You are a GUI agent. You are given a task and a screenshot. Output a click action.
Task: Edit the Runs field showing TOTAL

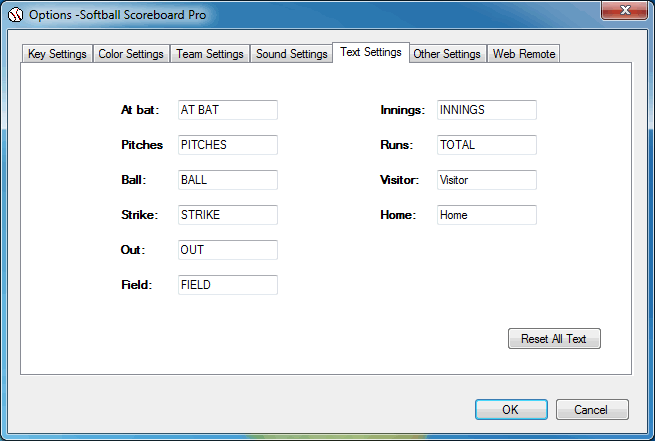pyautogui.click(x=486, y=145)
